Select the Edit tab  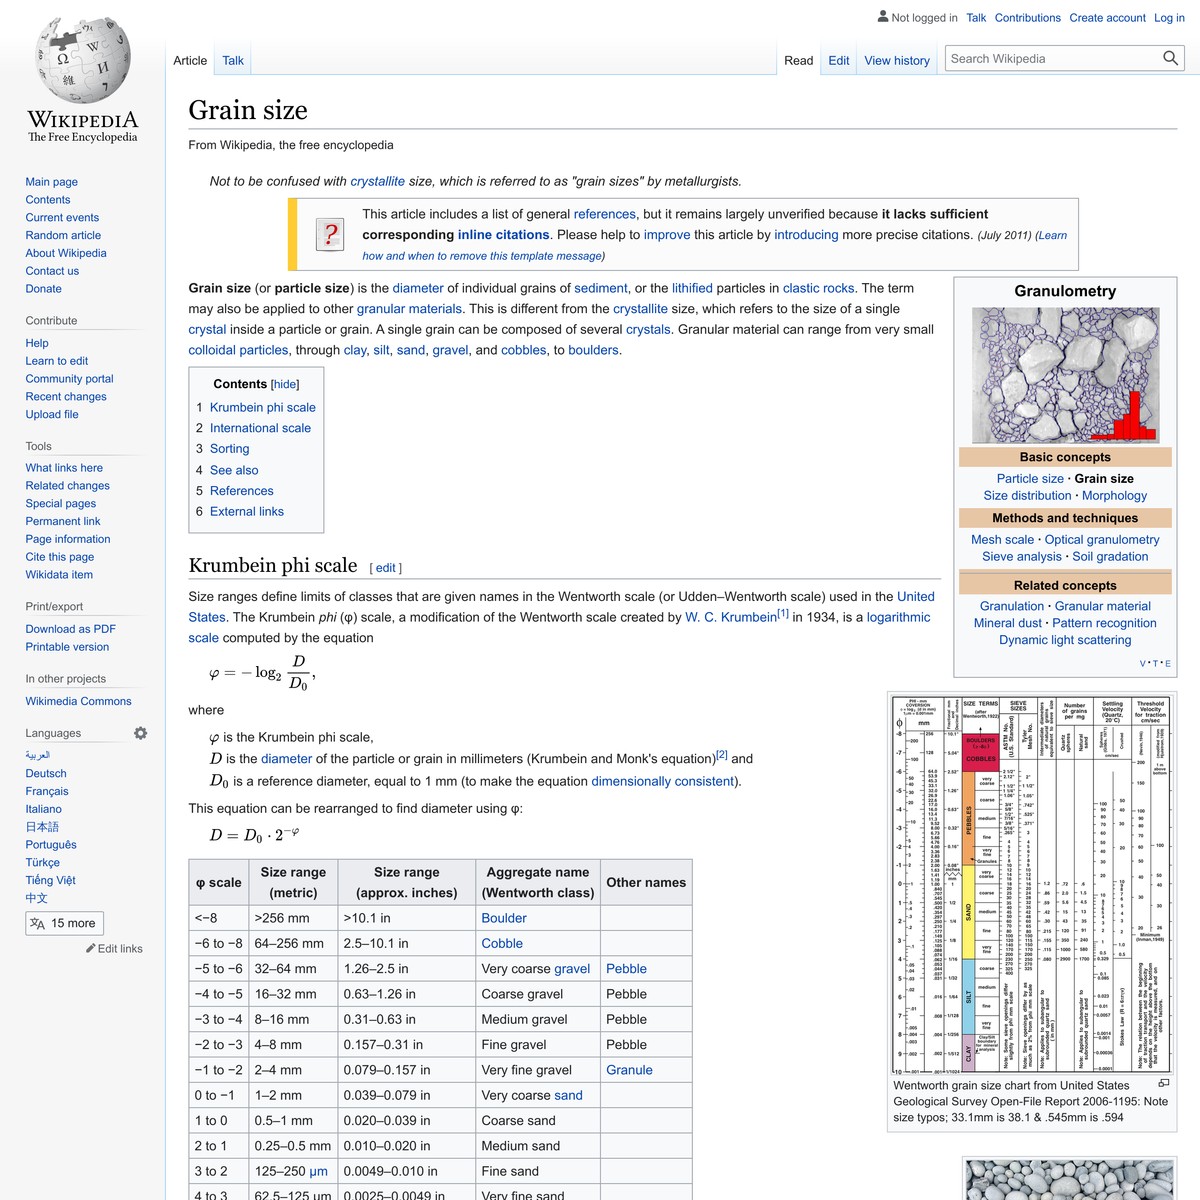(838, 60)
